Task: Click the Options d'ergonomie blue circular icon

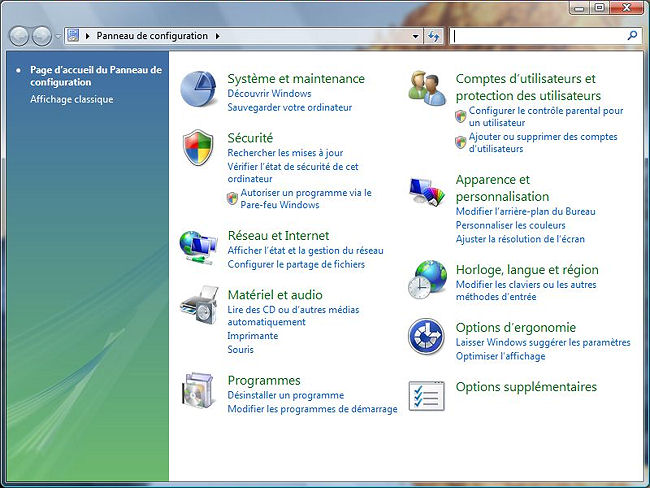Action: click(x=427, y=337)
